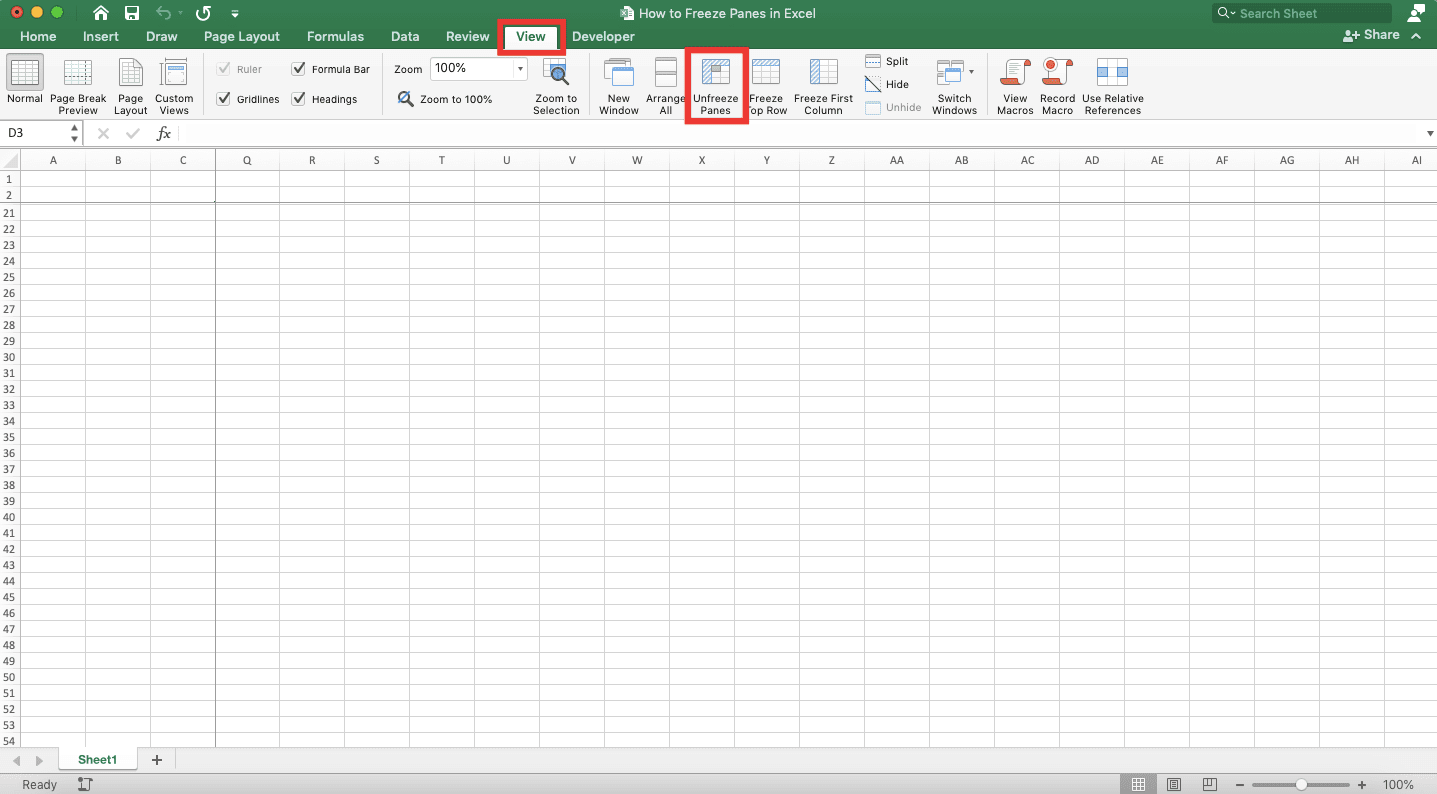1437x794 pixels.
Task: Open the Developer tab
Action: click(x=603, y=36)
